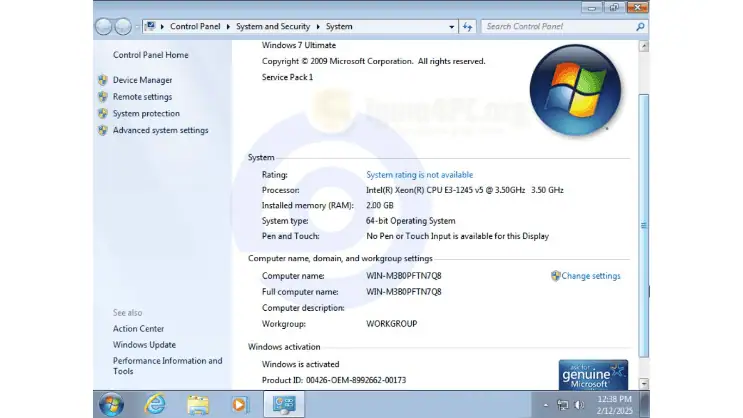Select System and Security in the breadcrumb
743x418 pixels.
[x=274, y=27]
